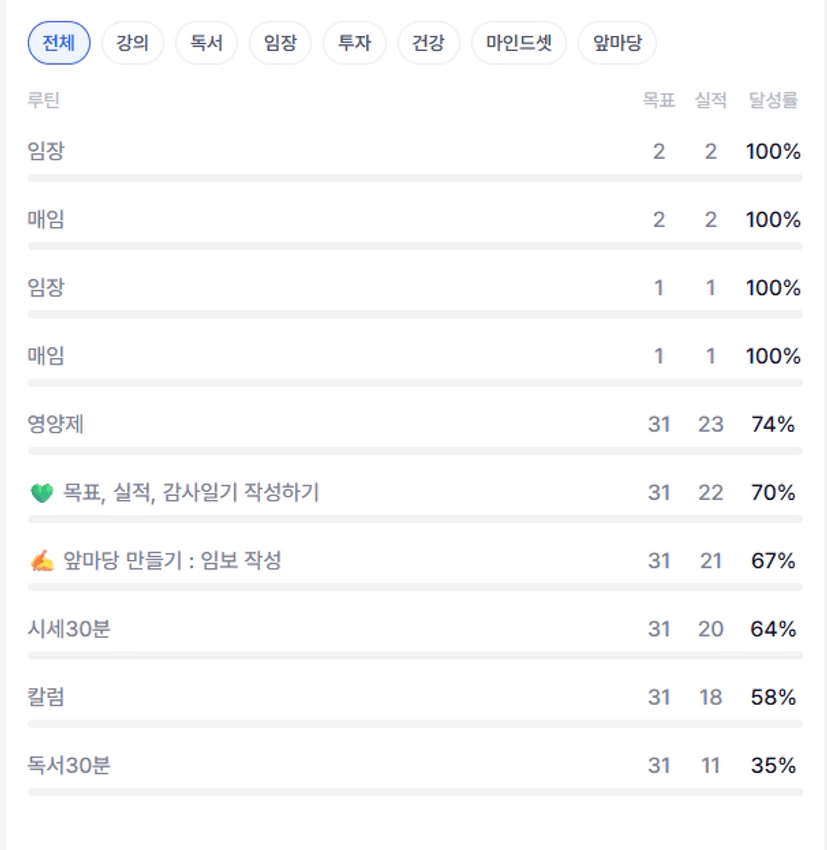The width and height of the screenshot is (827, 850).
Task: Select the 칼럼 routine row
Action: point(46,697)
